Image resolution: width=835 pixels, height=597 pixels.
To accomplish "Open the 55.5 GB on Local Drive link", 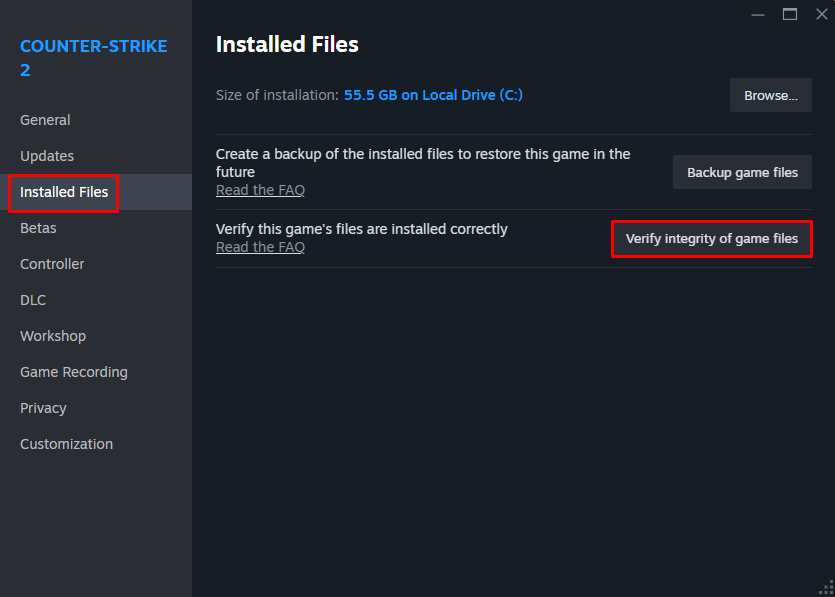I will tap(433, 94).
